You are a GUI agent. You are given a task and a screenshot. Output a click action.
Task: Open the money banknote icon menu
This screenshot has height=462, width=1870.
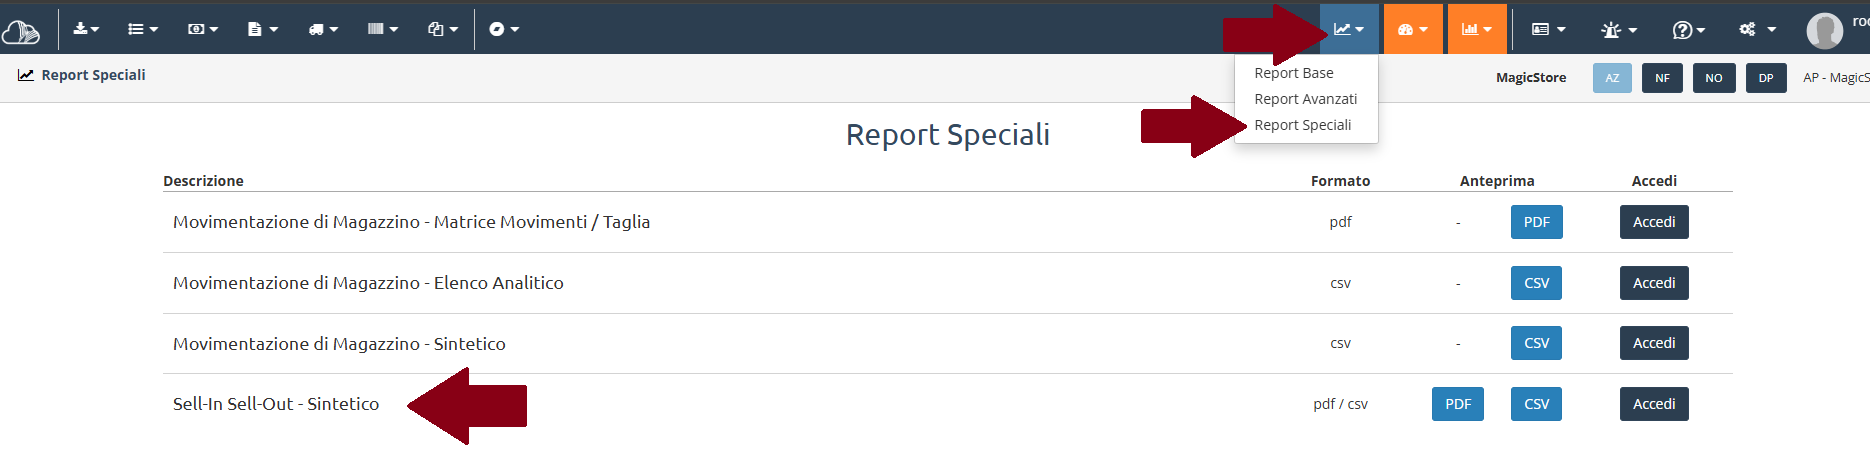pyautogui.click(x=202, y=29)
